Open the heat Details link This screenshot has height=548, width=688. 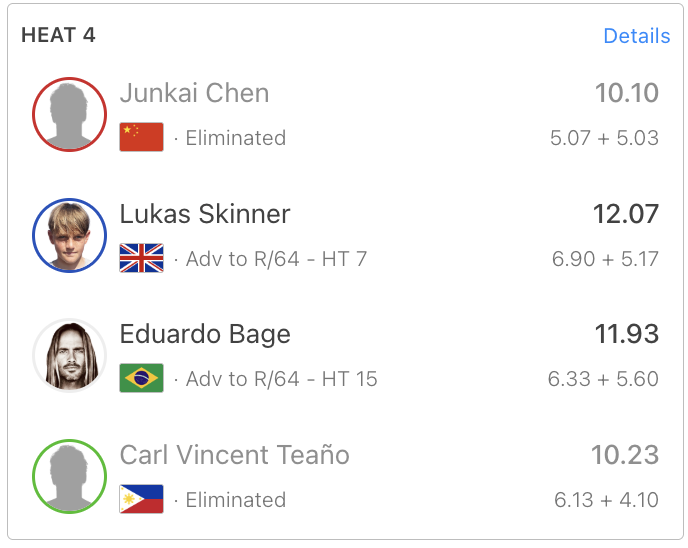[636, 36]
